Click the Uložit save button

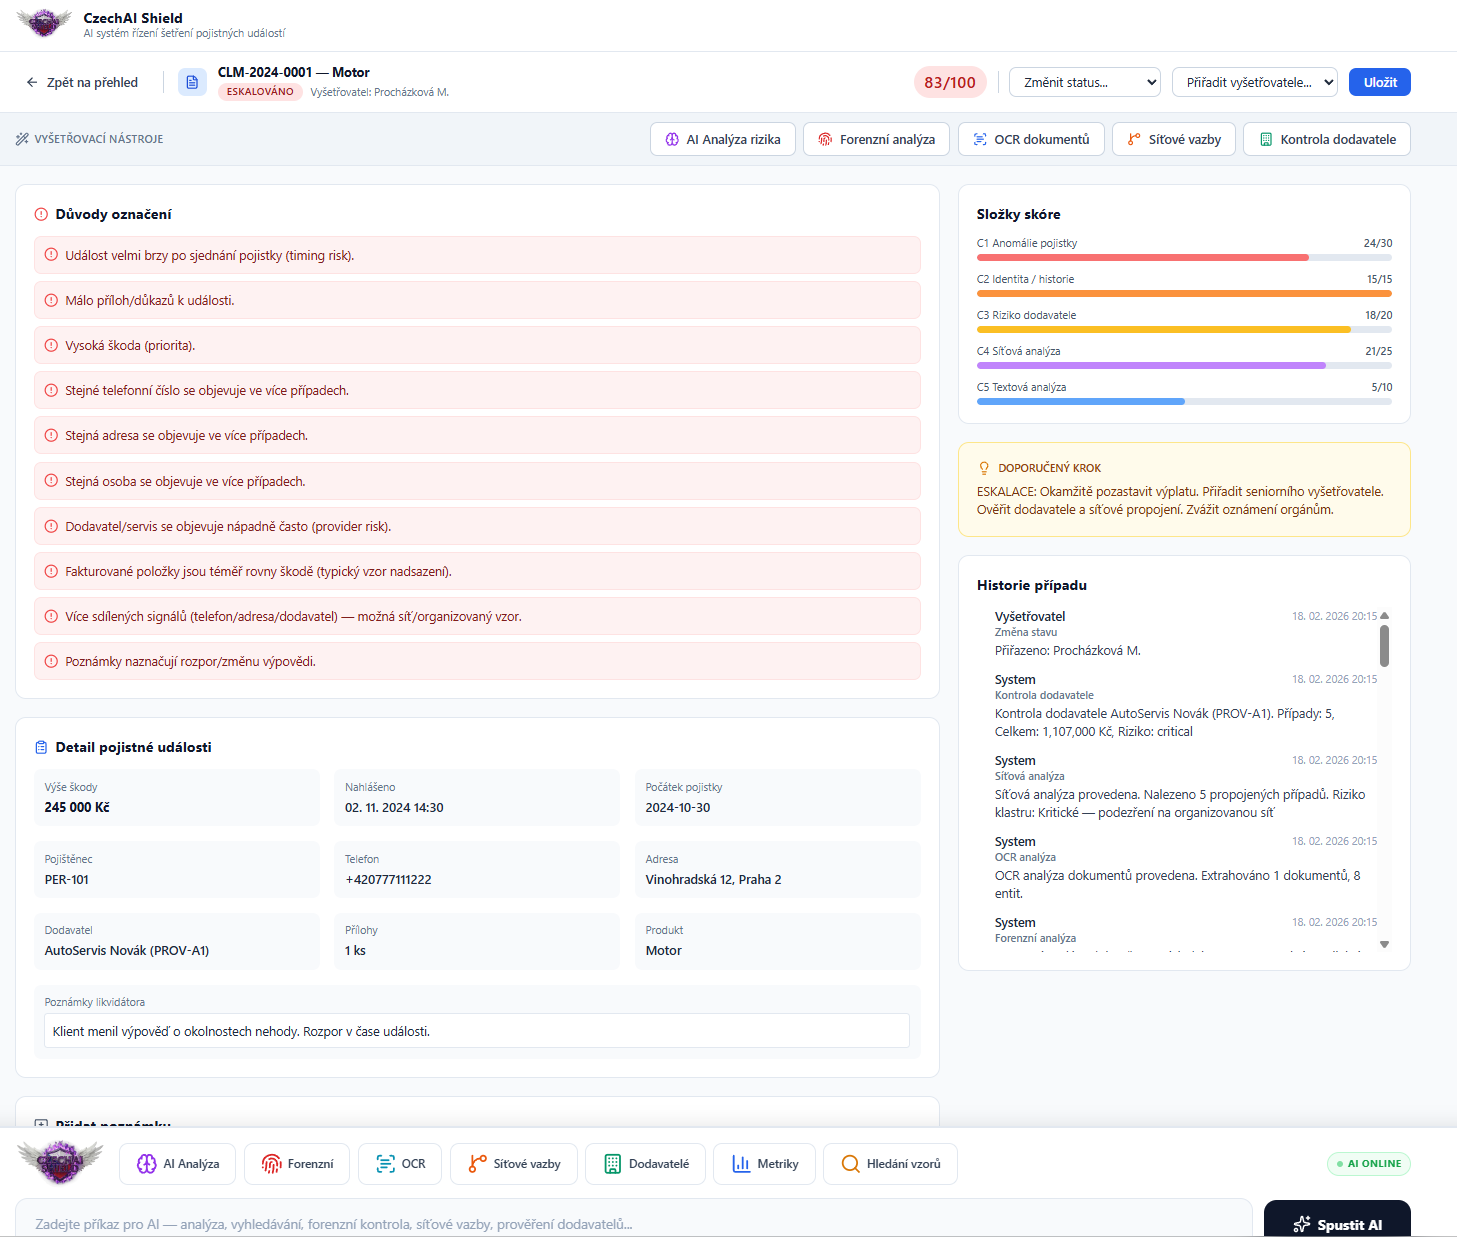click(x=1380, y=82)
